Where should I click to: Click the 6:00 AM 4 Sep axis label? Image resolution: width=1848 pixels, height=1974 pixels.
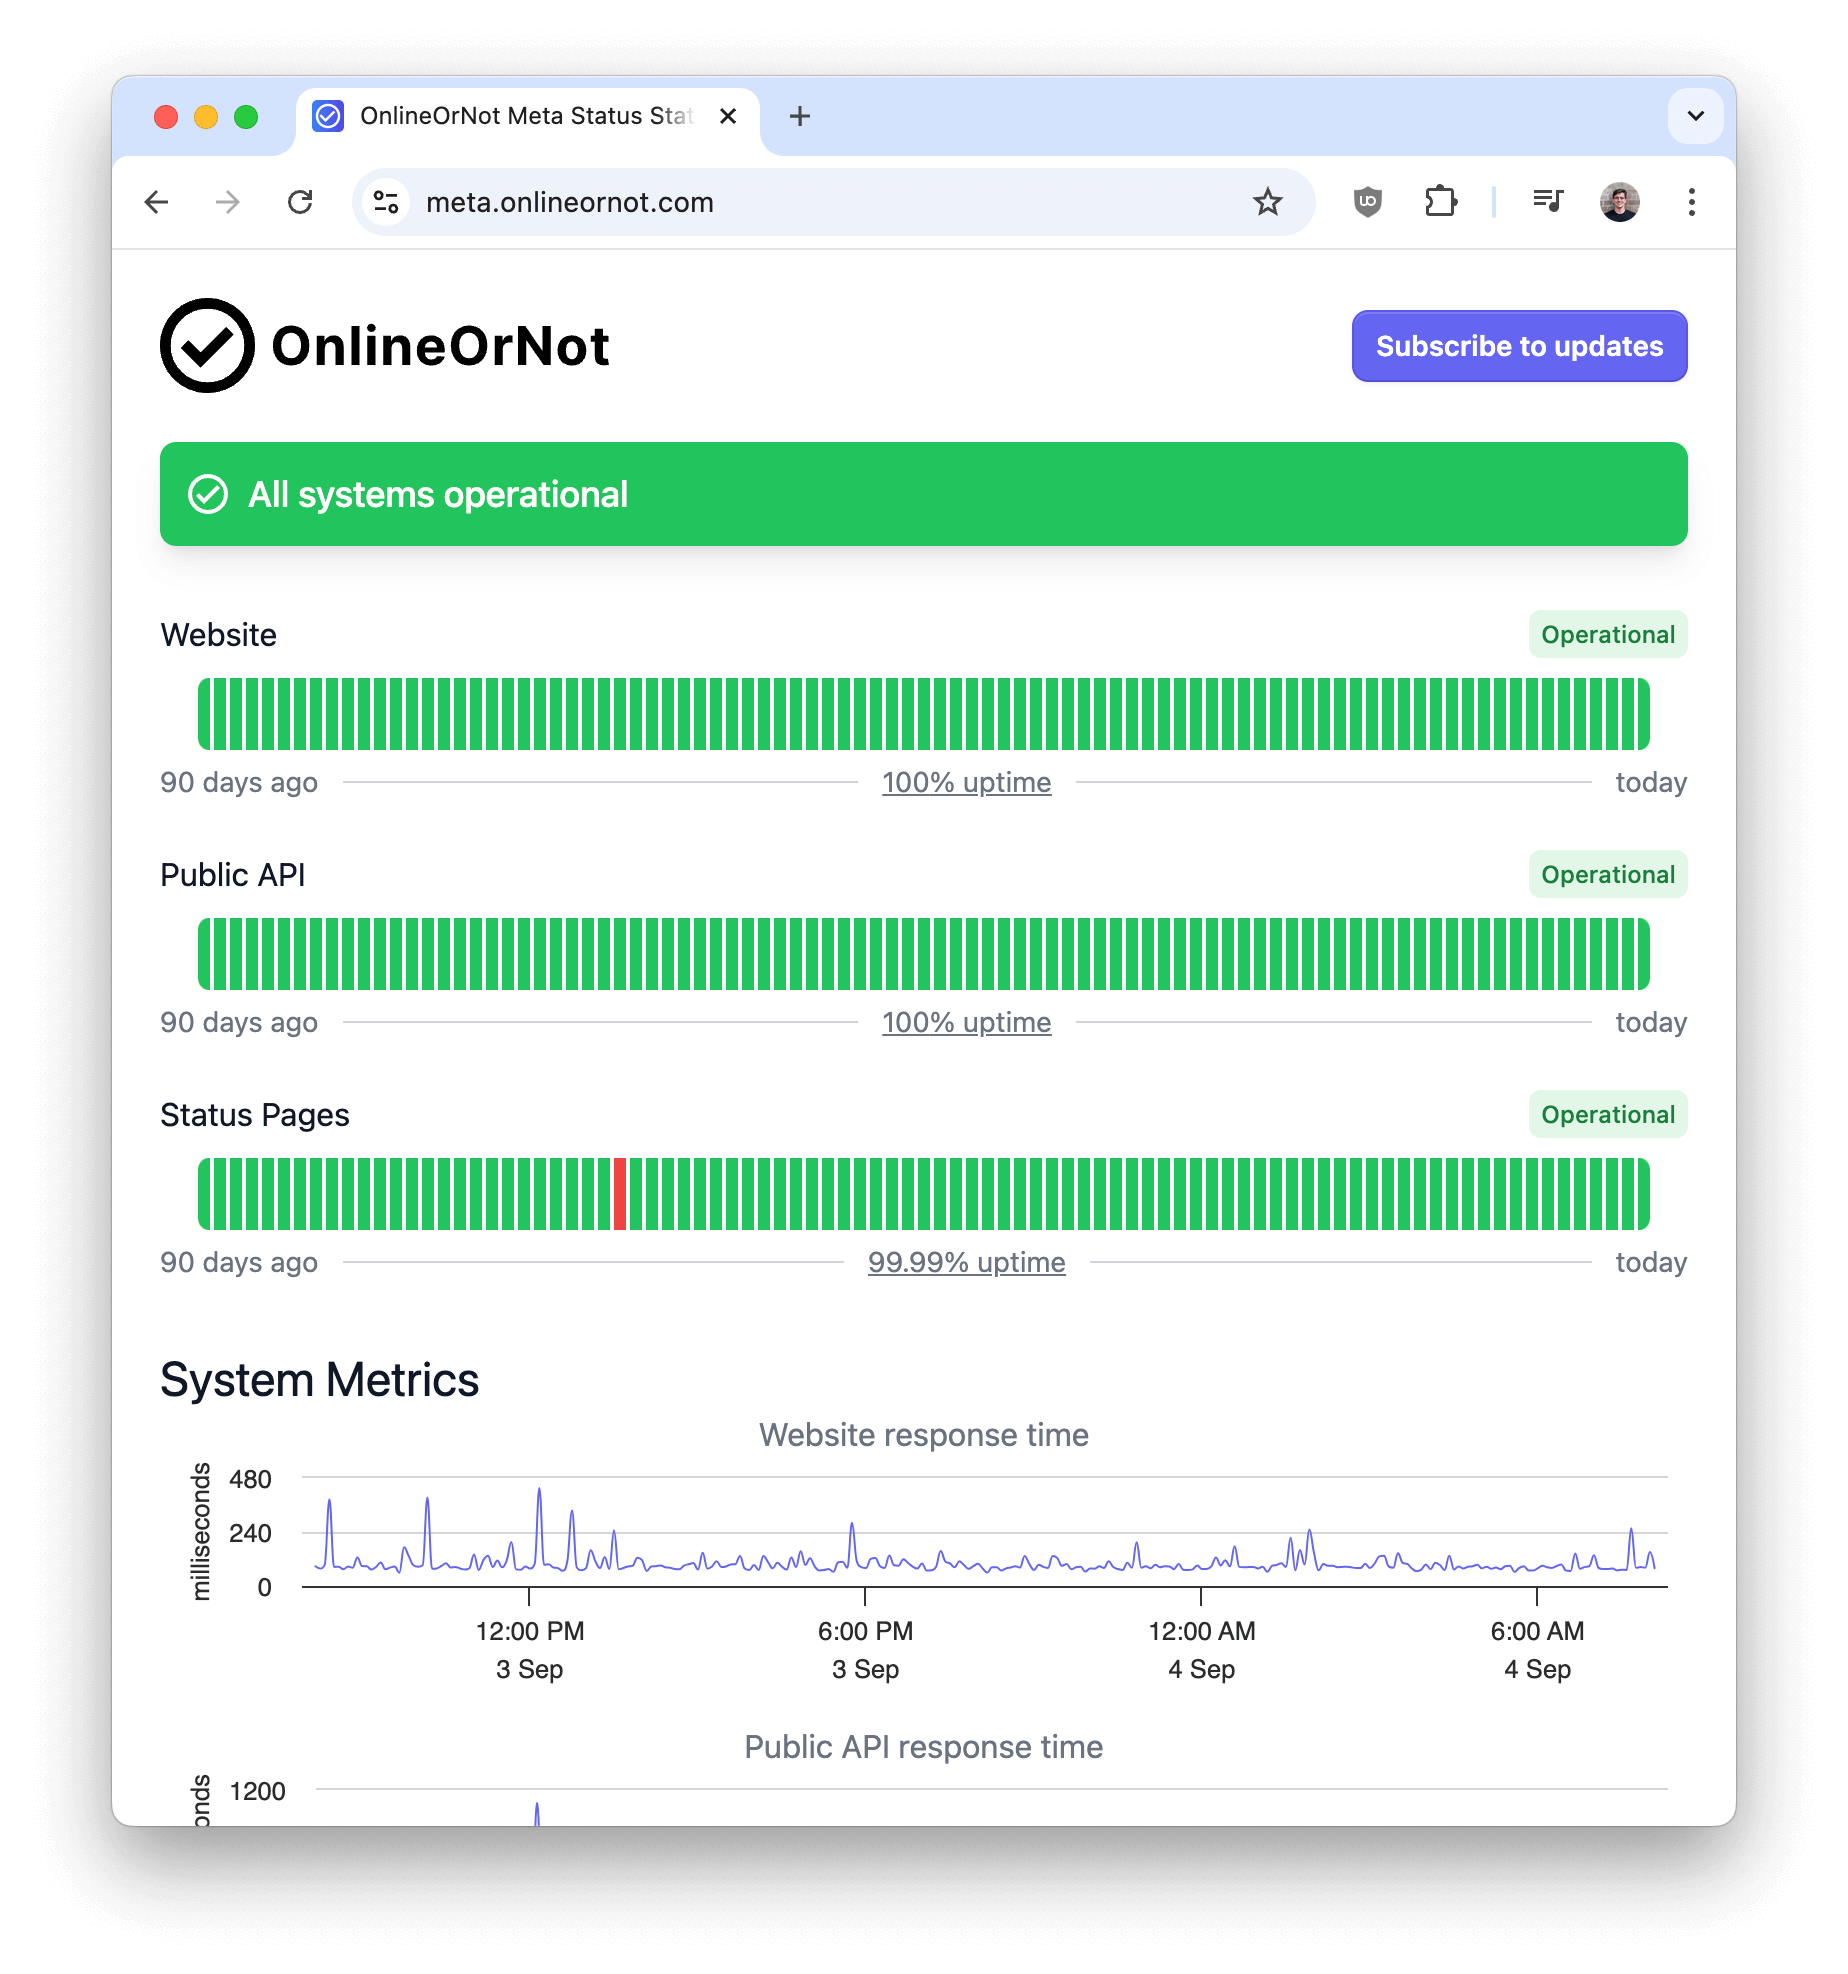(1537, 1650)
